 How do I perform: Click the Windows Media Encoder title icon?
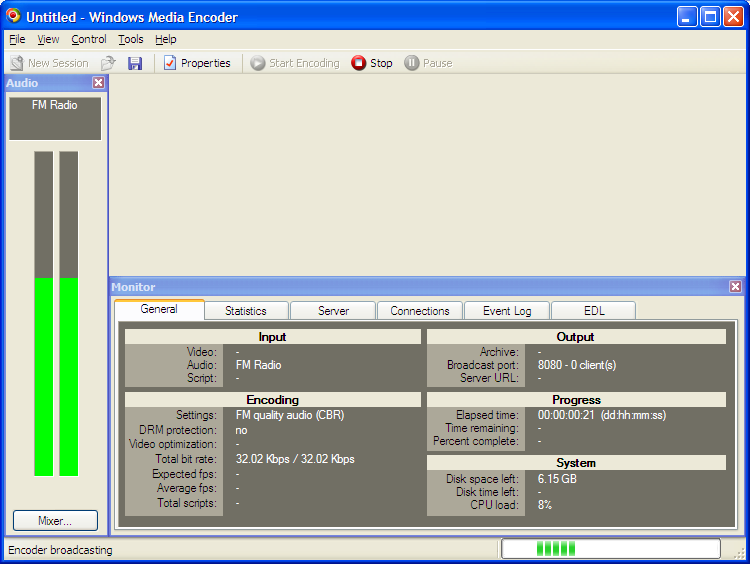click(13, 16)
